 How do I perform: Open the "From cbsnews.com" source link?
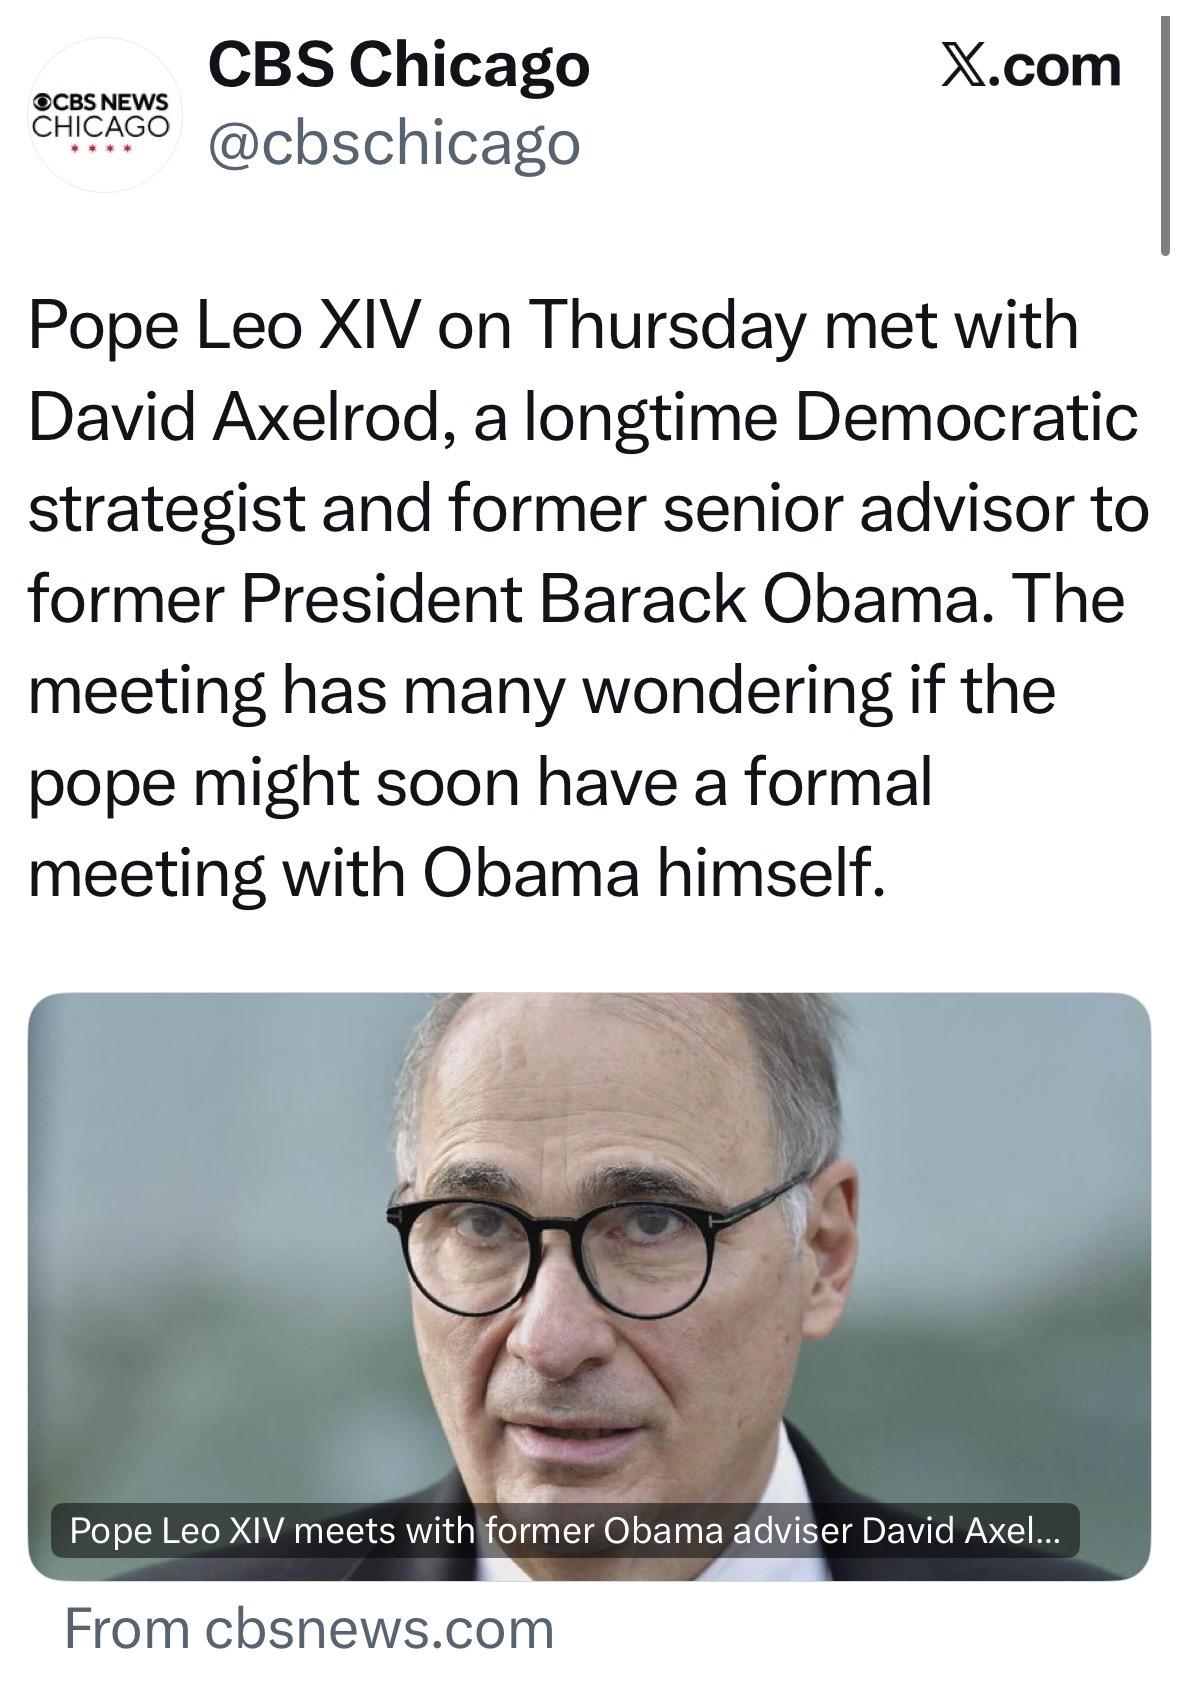tap(309, 1628)
